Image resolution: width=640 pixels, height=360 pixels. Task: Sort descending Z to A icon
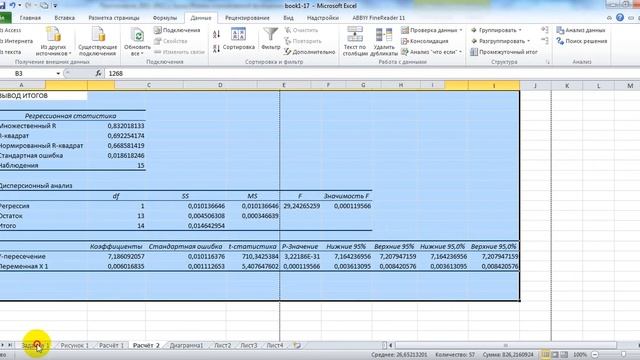coord(216,49)
